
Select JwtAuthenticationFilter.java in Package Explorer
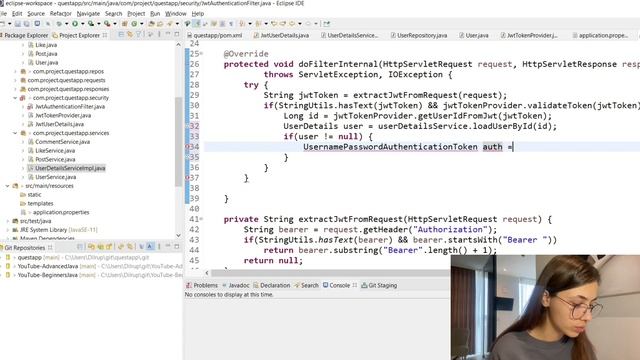70,107
